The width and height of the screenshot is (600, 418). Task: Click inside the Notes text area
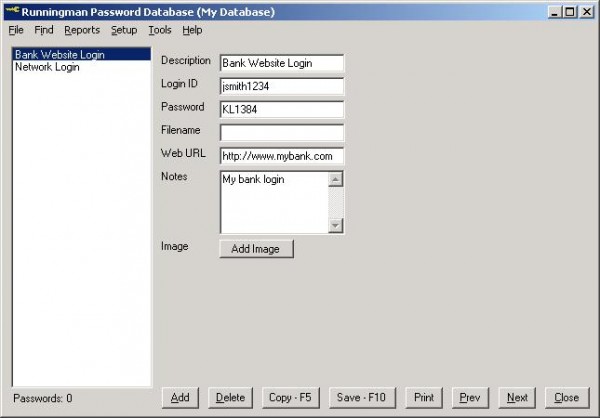tap(274, 202)
